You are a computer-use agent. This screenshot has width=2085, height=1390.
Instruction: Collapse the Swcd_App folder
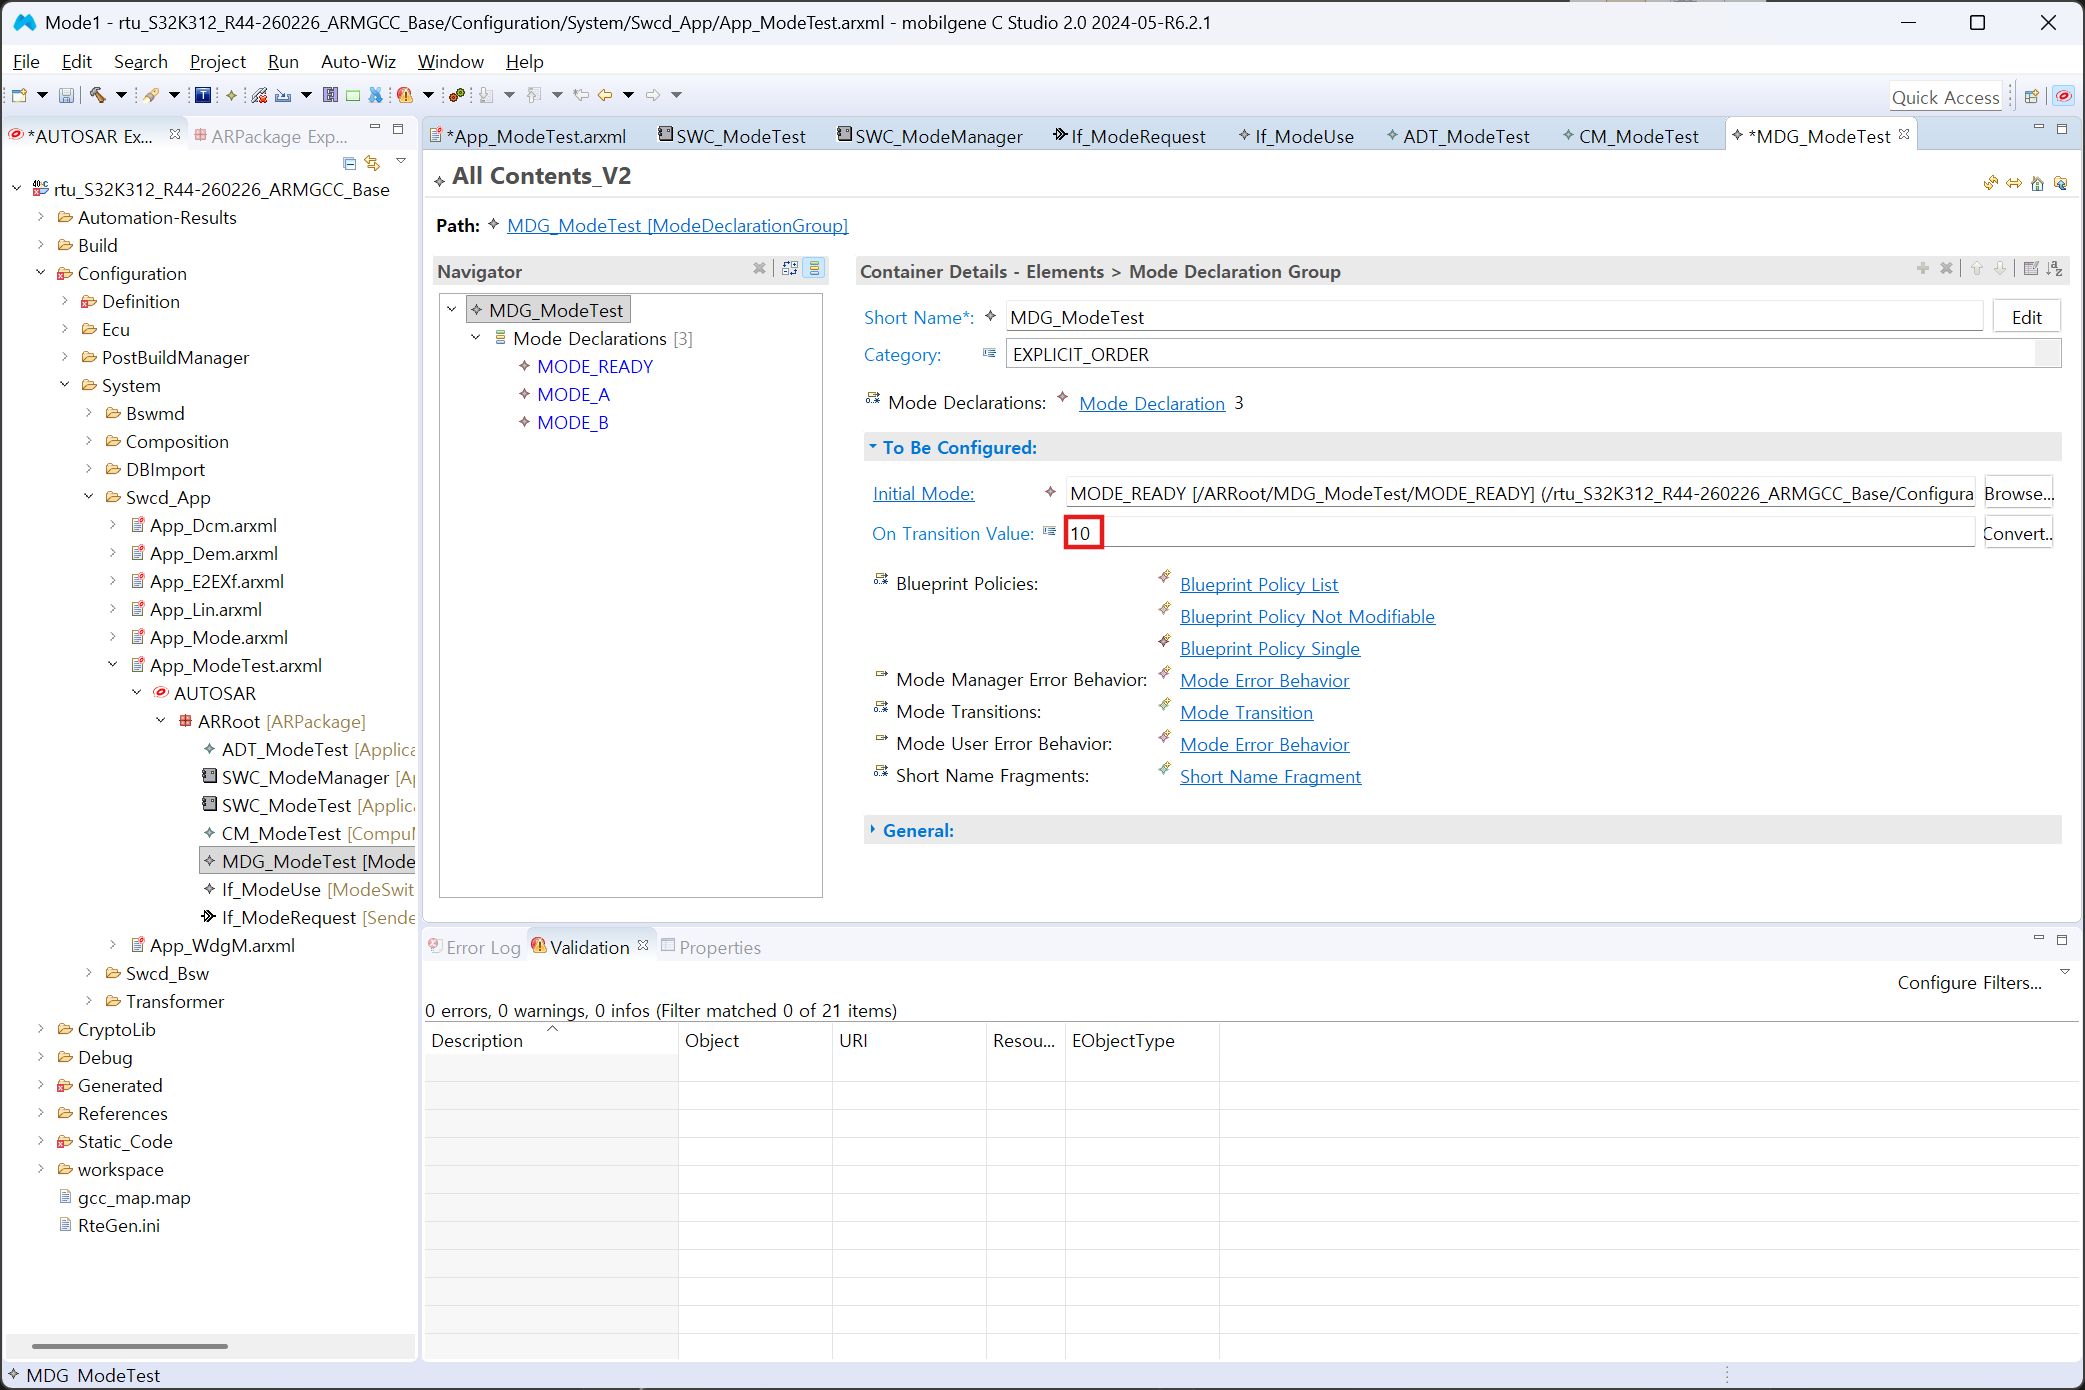(x=89, y=497)
